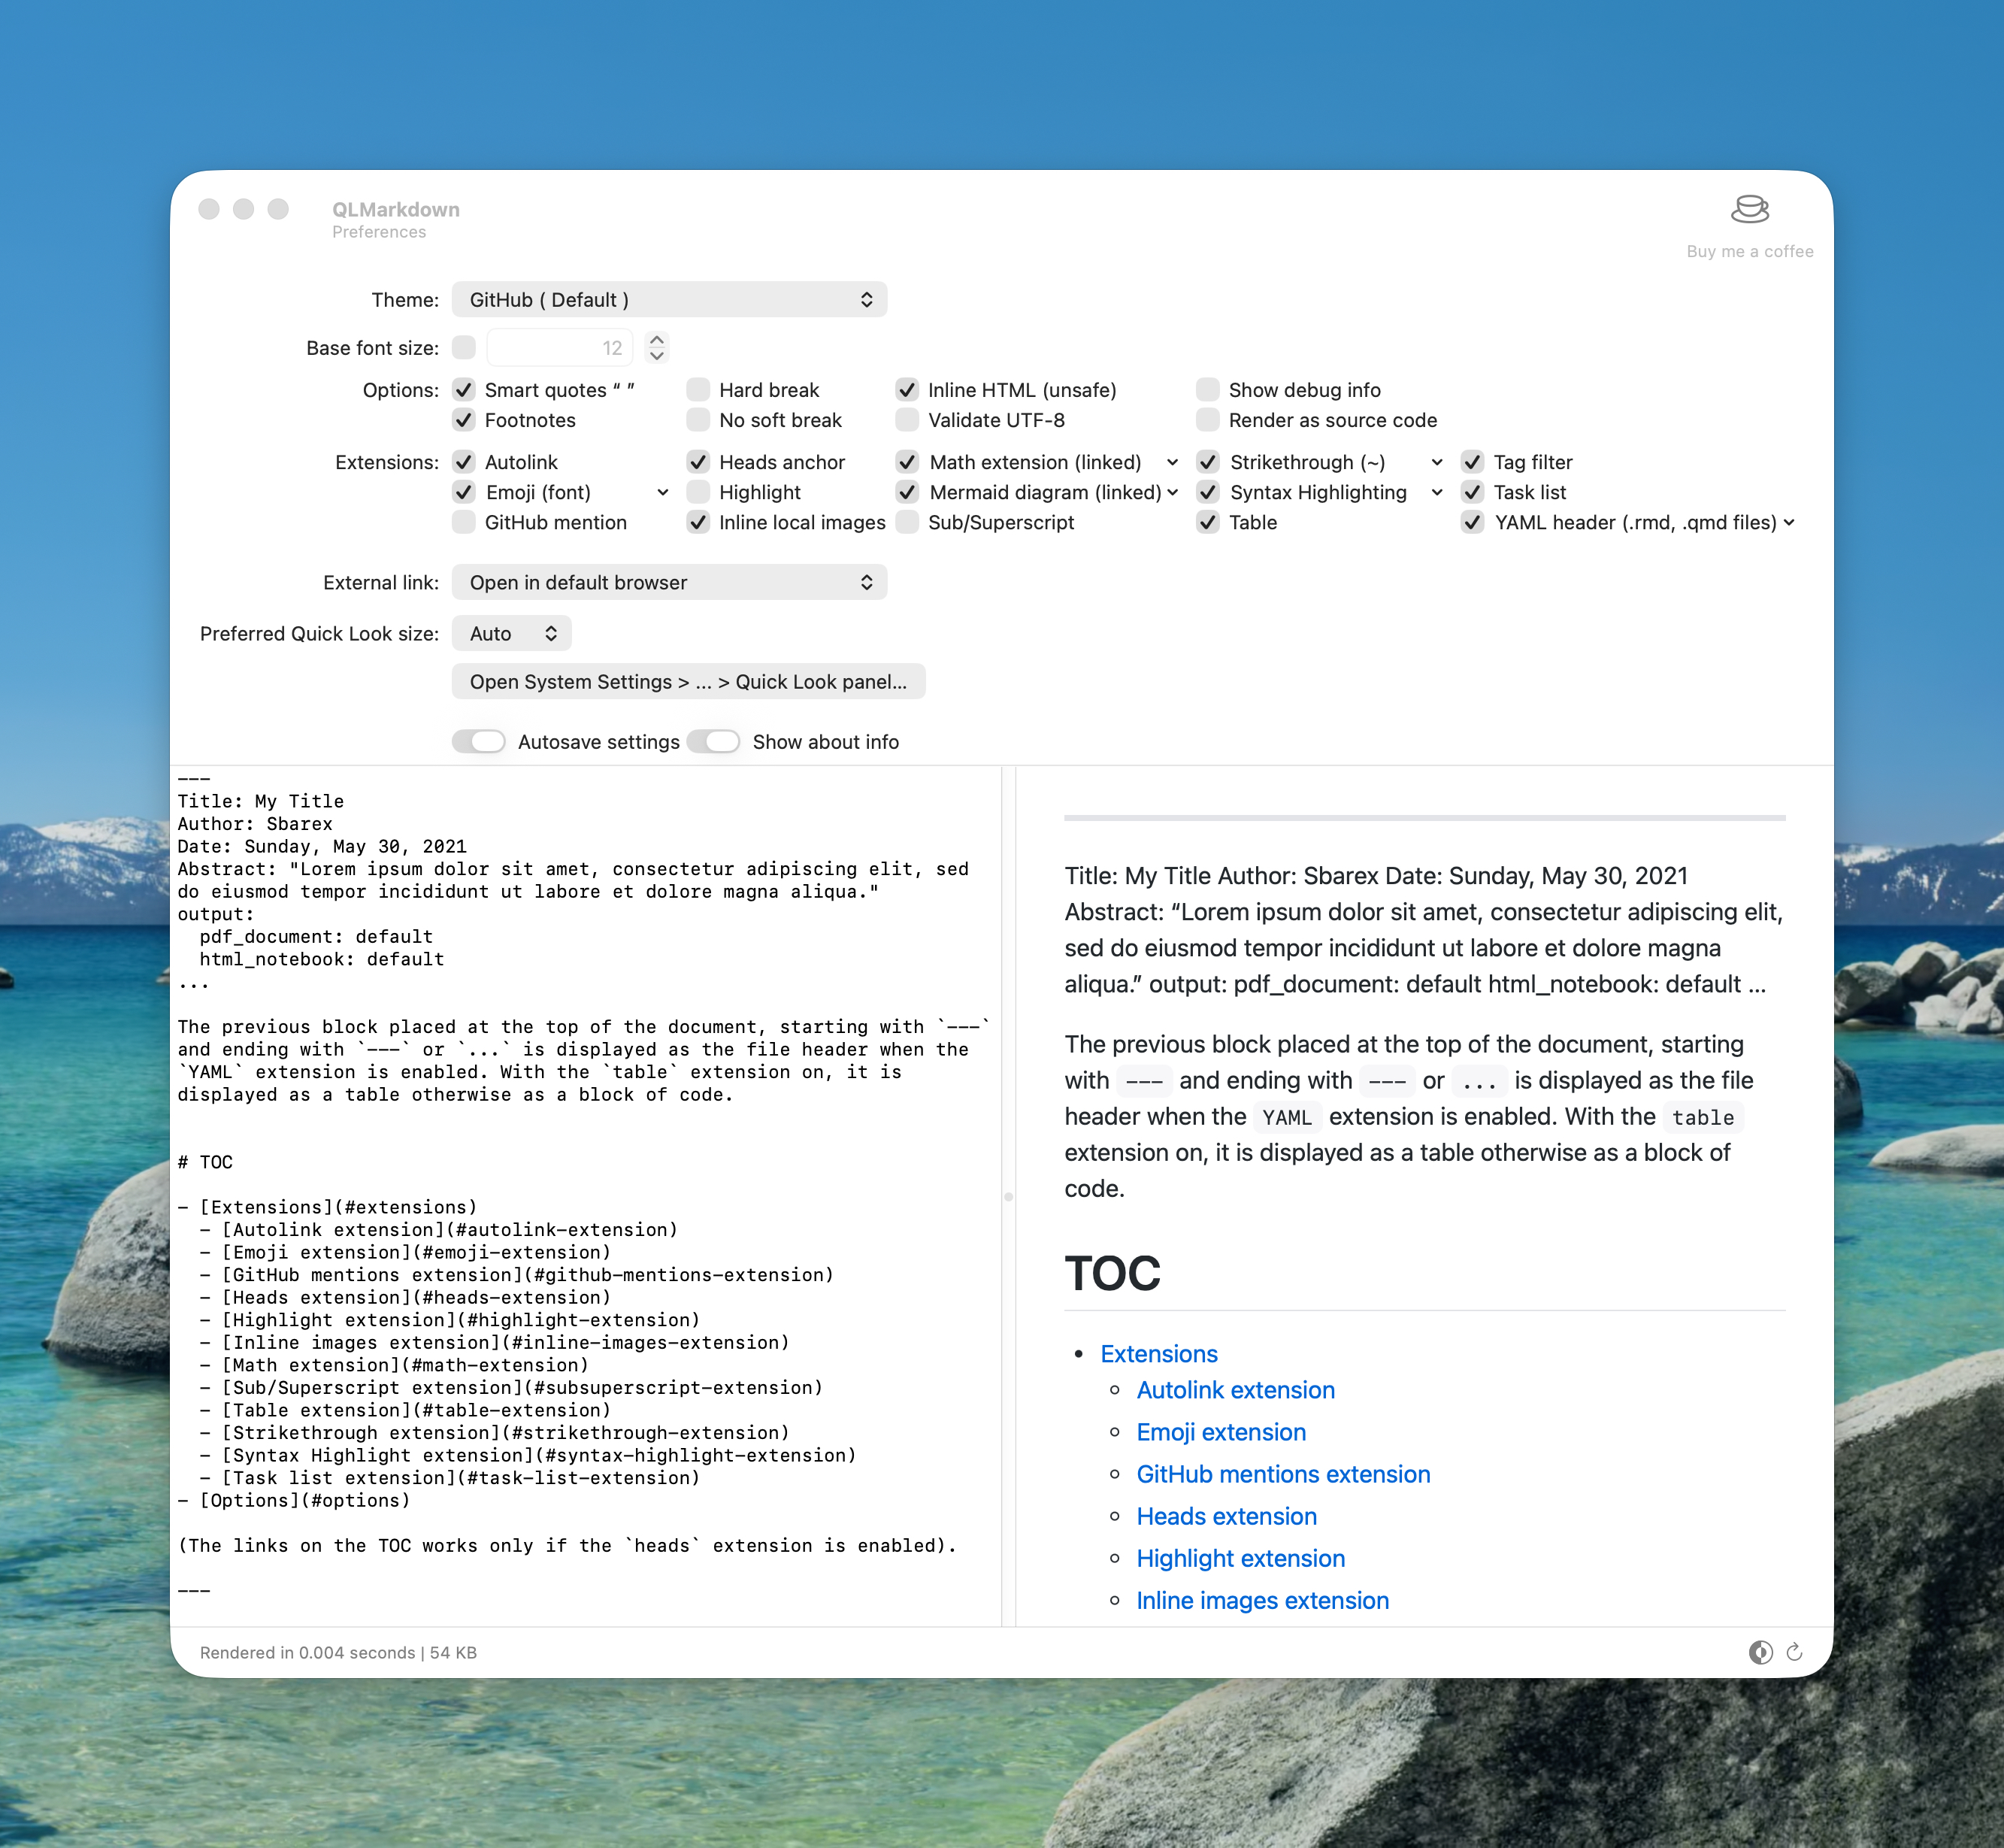Screen dimensions: 2004x1848
Task: Toggle Mermaid diagram (linked) checkbox
Action: [907, 492]
